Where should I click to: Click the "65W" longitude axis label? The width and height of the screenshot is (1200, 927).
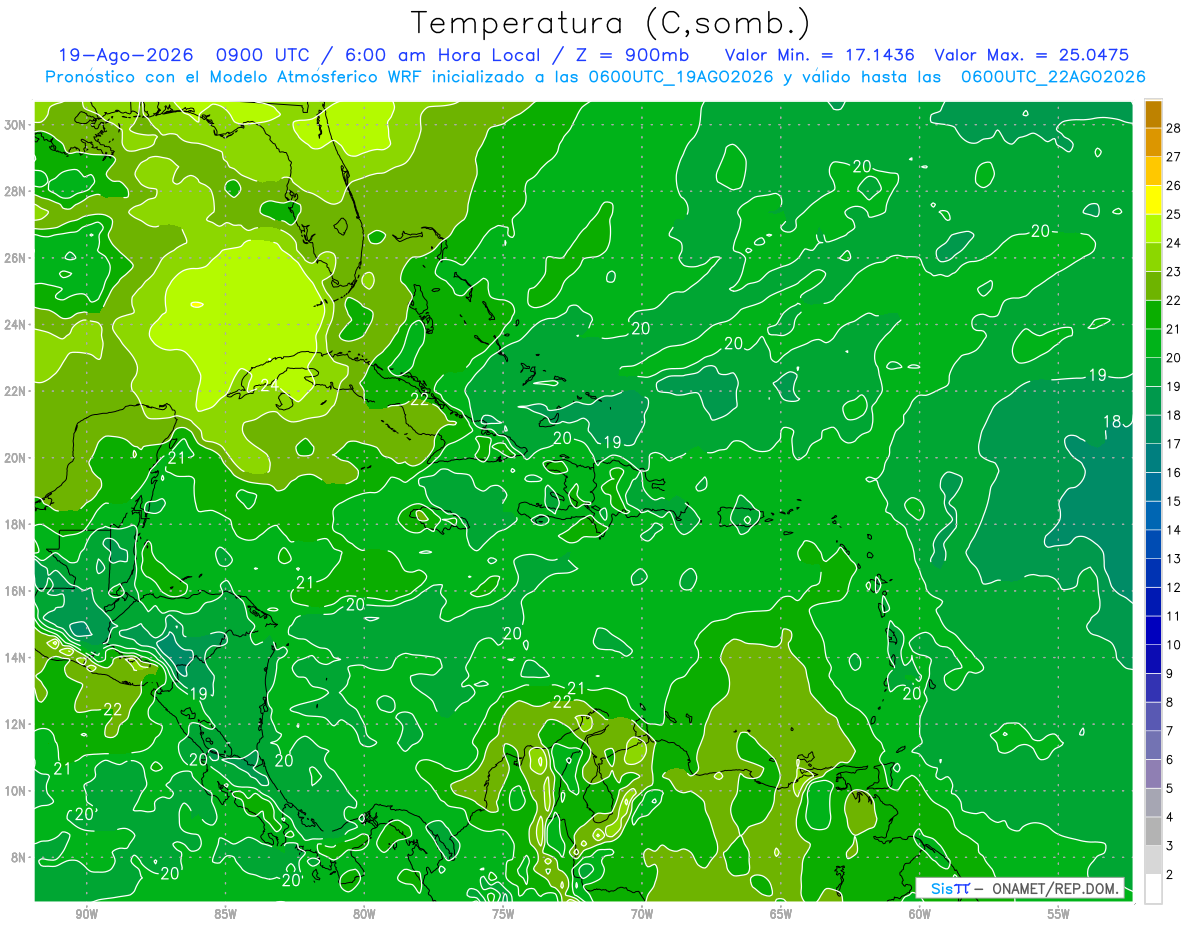781,914
